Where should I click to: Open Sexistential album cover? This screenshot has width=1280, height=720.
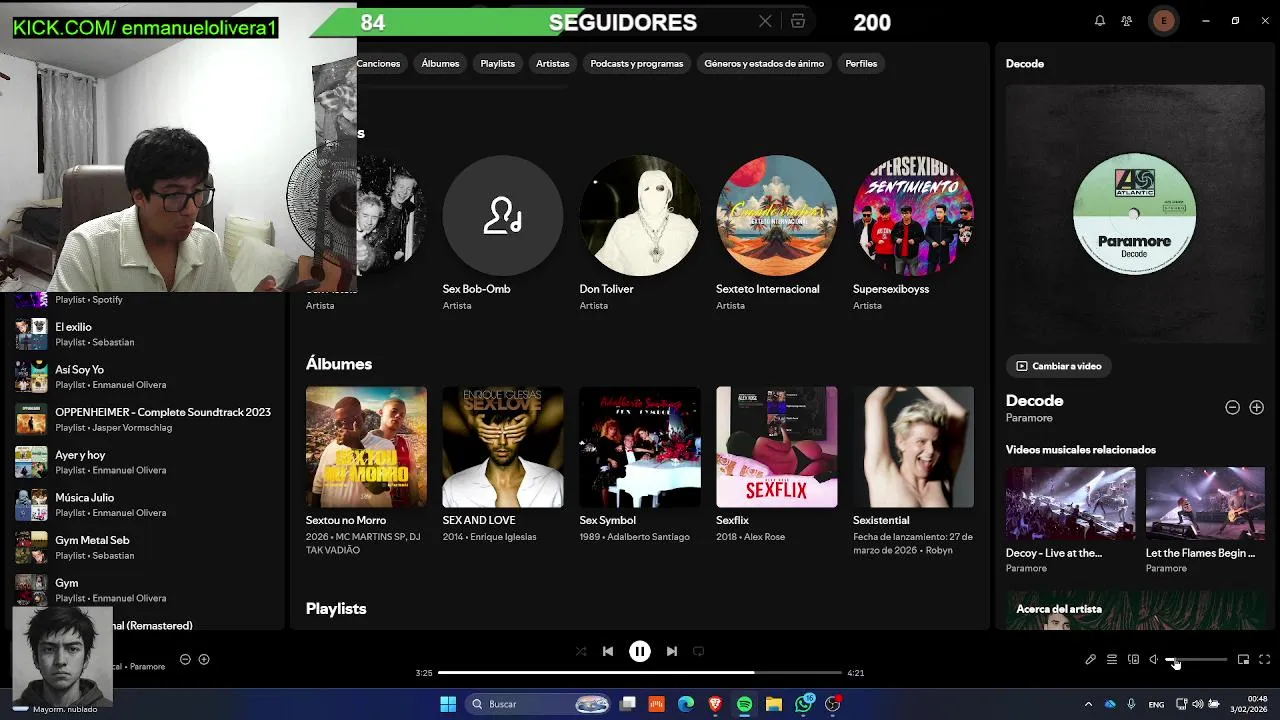pyautogui.click(x=913, y=447)
